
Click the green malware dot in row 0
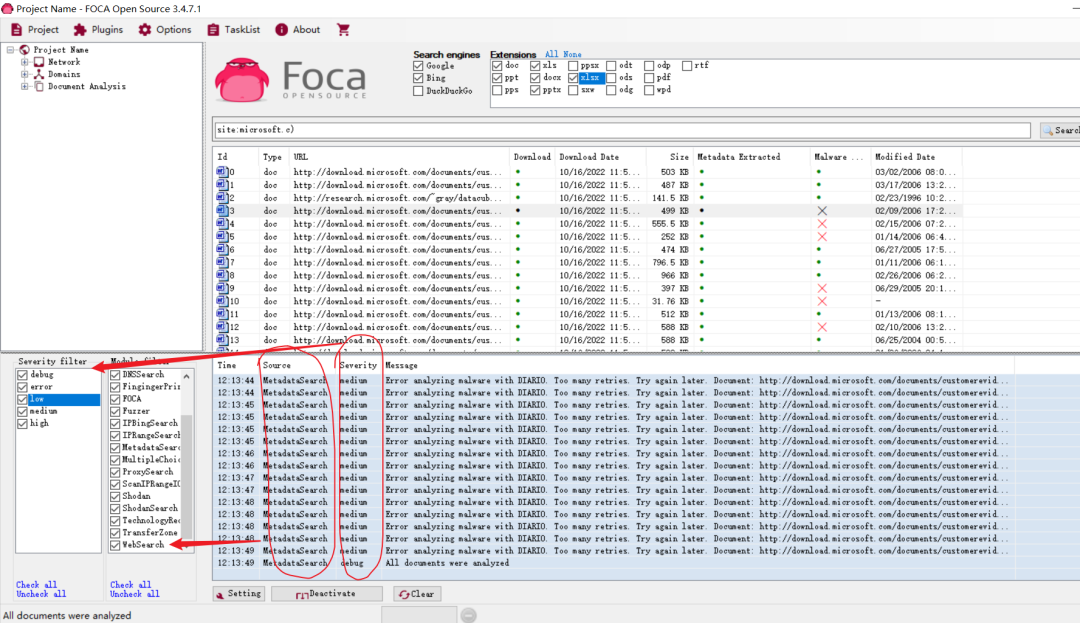818,172
